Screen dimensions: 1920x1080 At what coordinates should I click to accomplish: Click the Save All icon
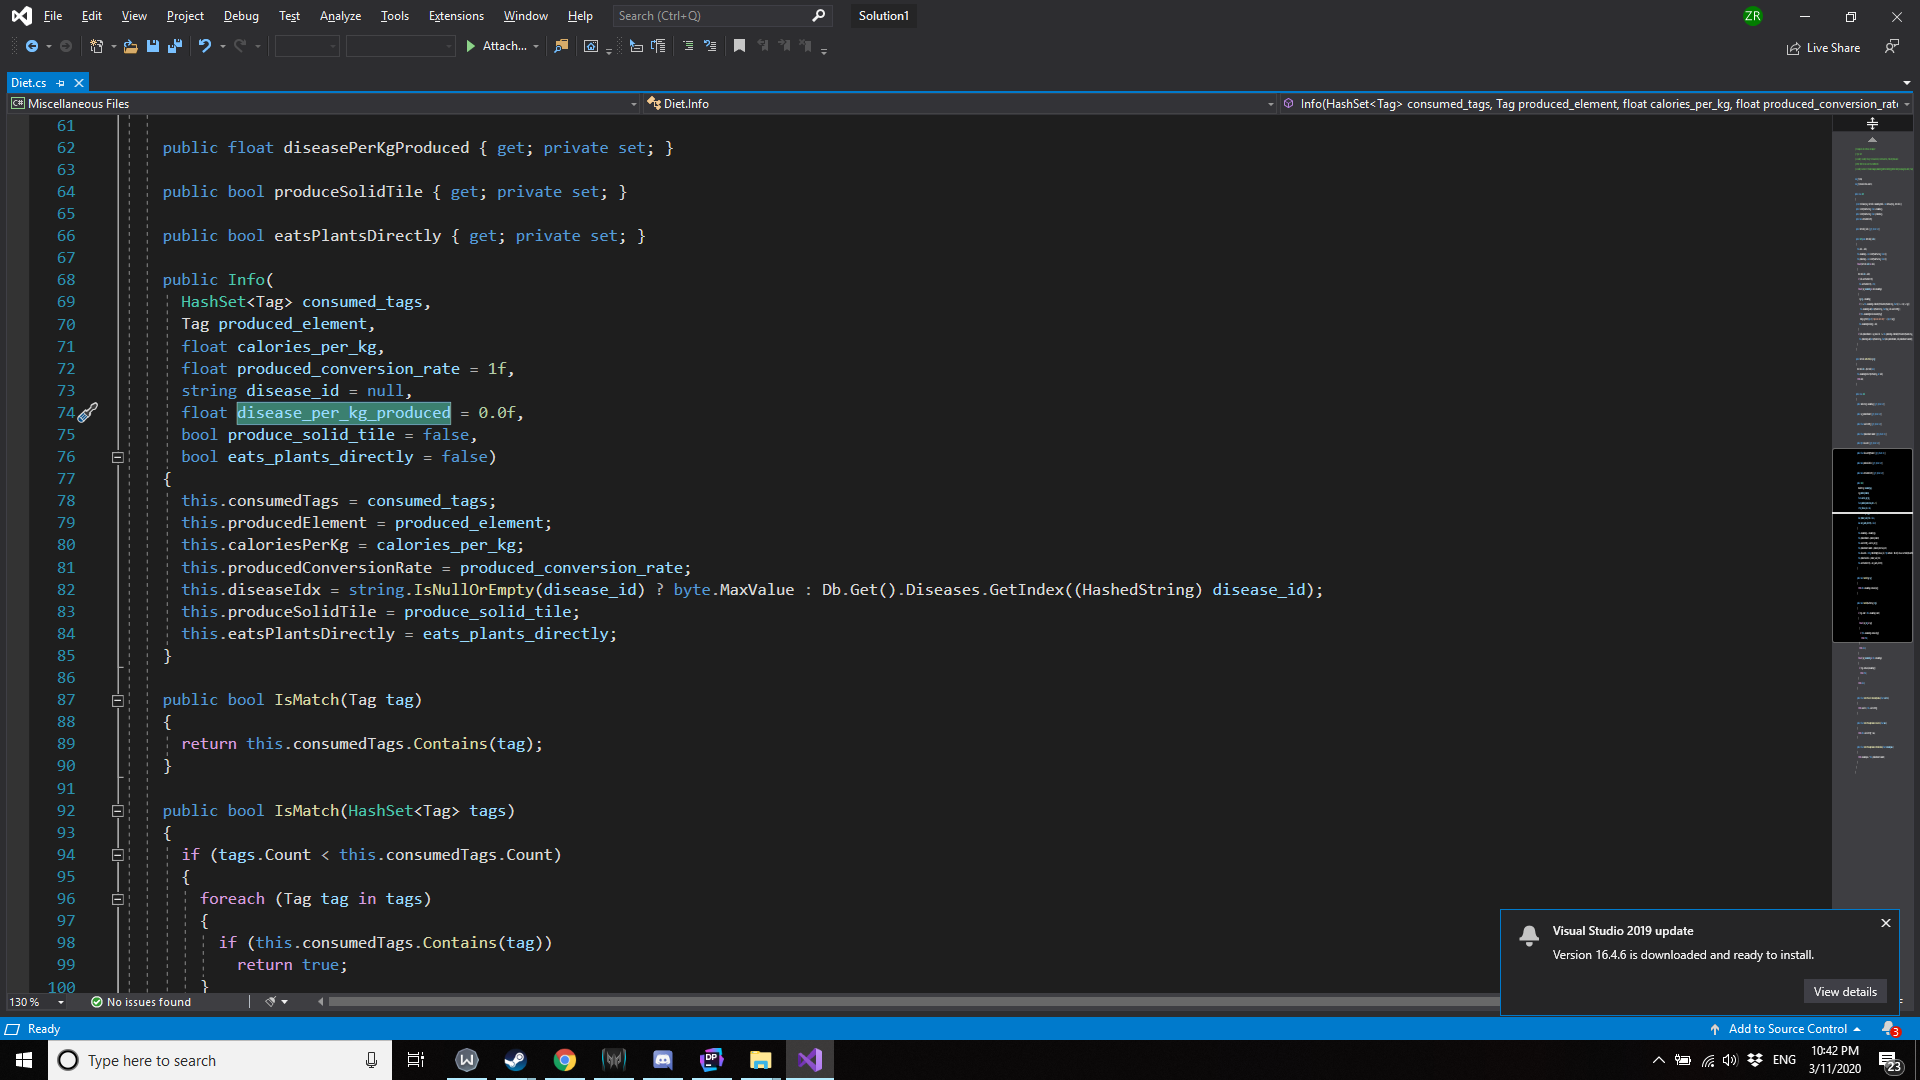pos(175,46)
